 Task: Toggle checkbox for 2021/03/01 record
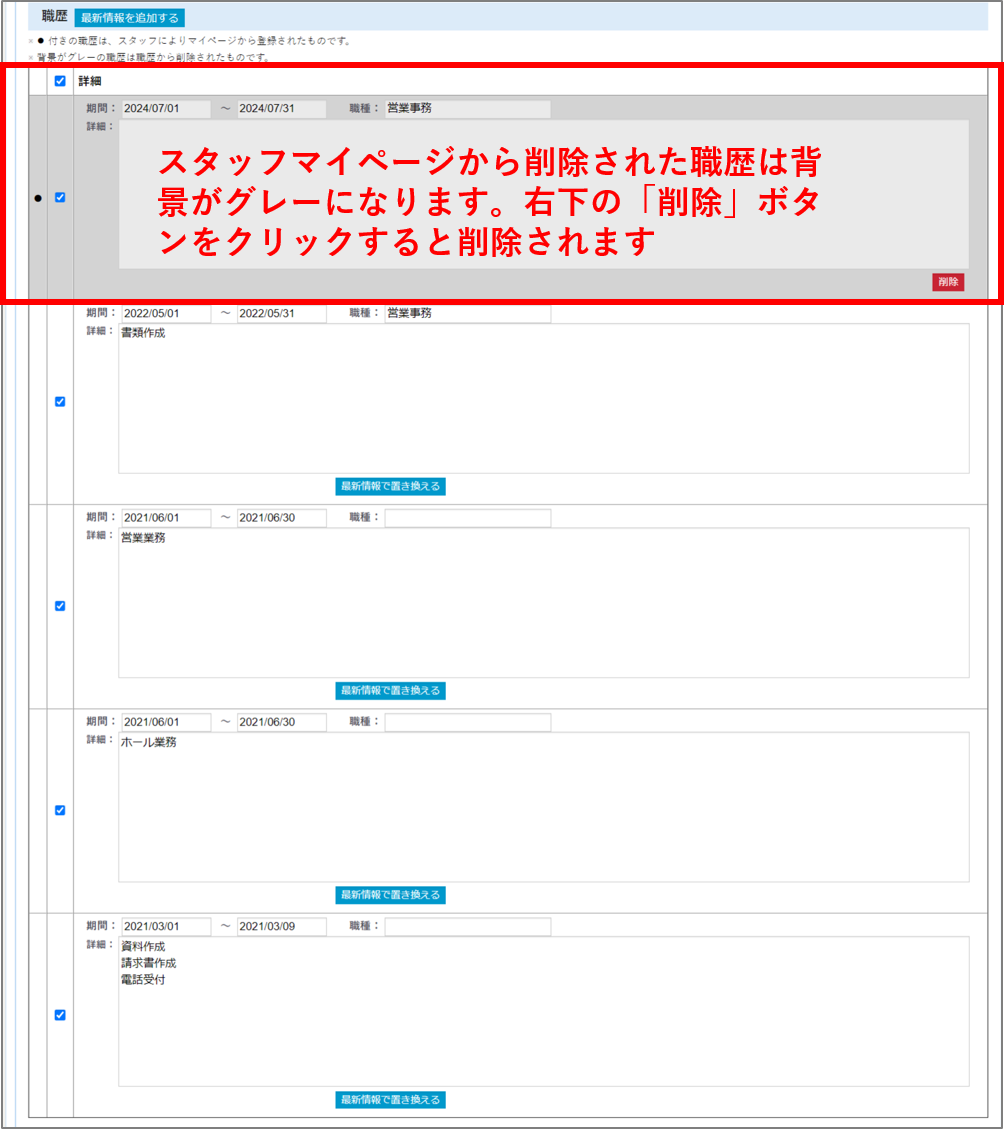pyautogui.click(x=60, y=1015)
